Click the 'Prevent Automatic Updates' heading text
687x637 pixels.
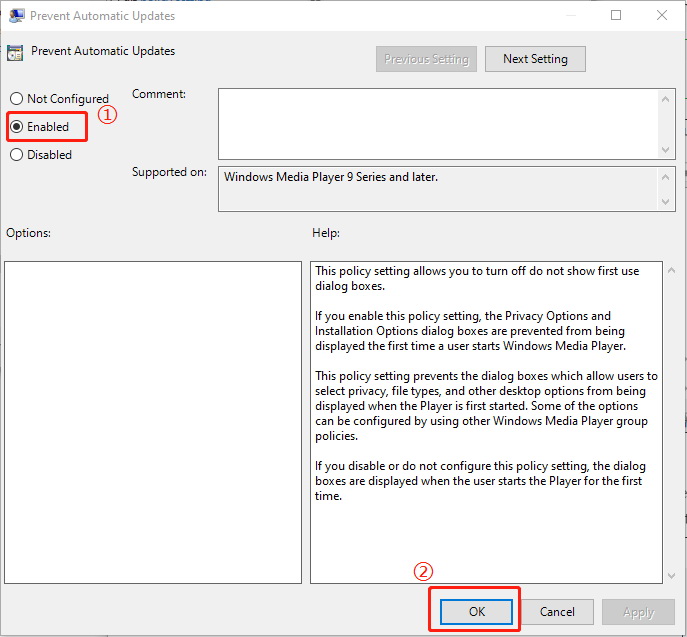click(x=103, y=51)
